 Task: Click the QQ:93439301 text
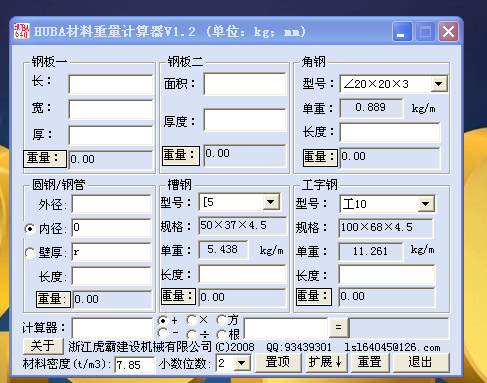coord(299,347)
